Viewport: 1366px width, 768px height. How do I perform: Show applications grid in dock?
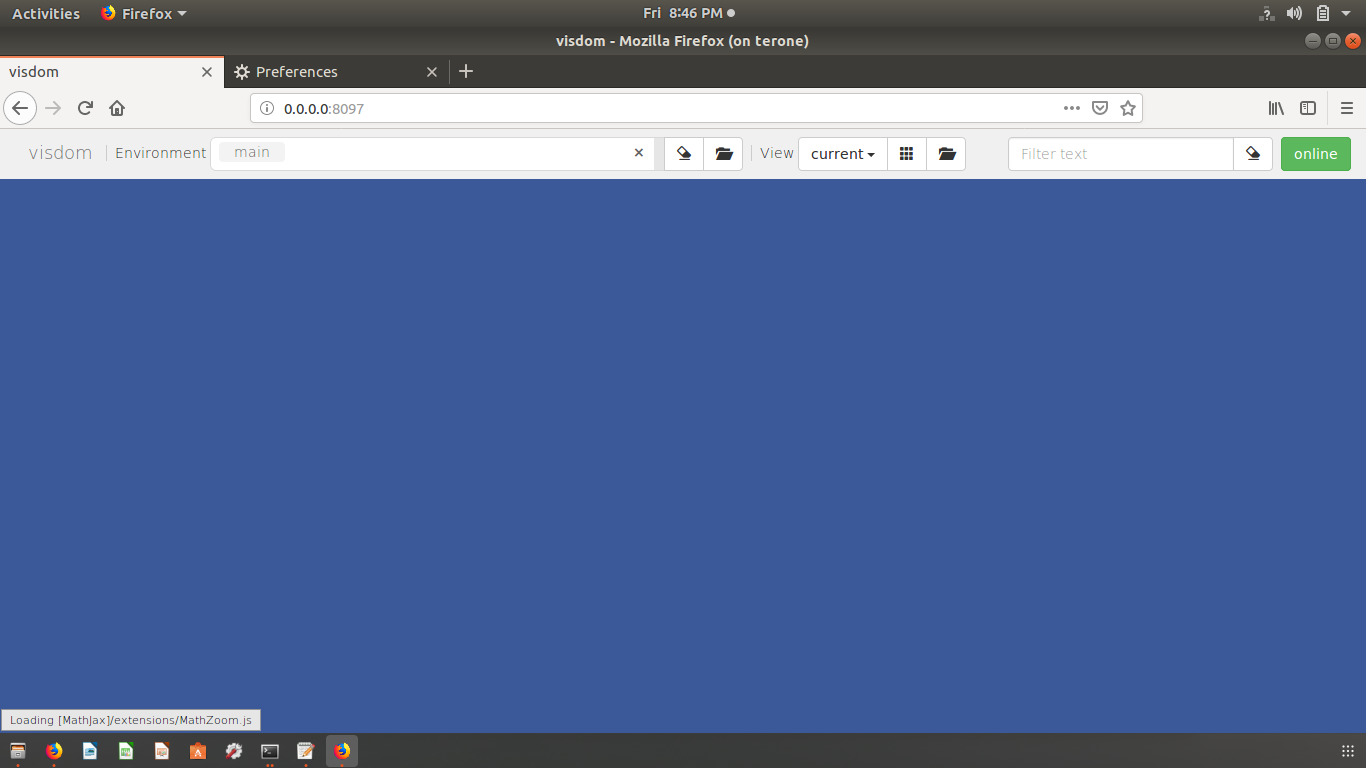click(x=1347, y=751)
